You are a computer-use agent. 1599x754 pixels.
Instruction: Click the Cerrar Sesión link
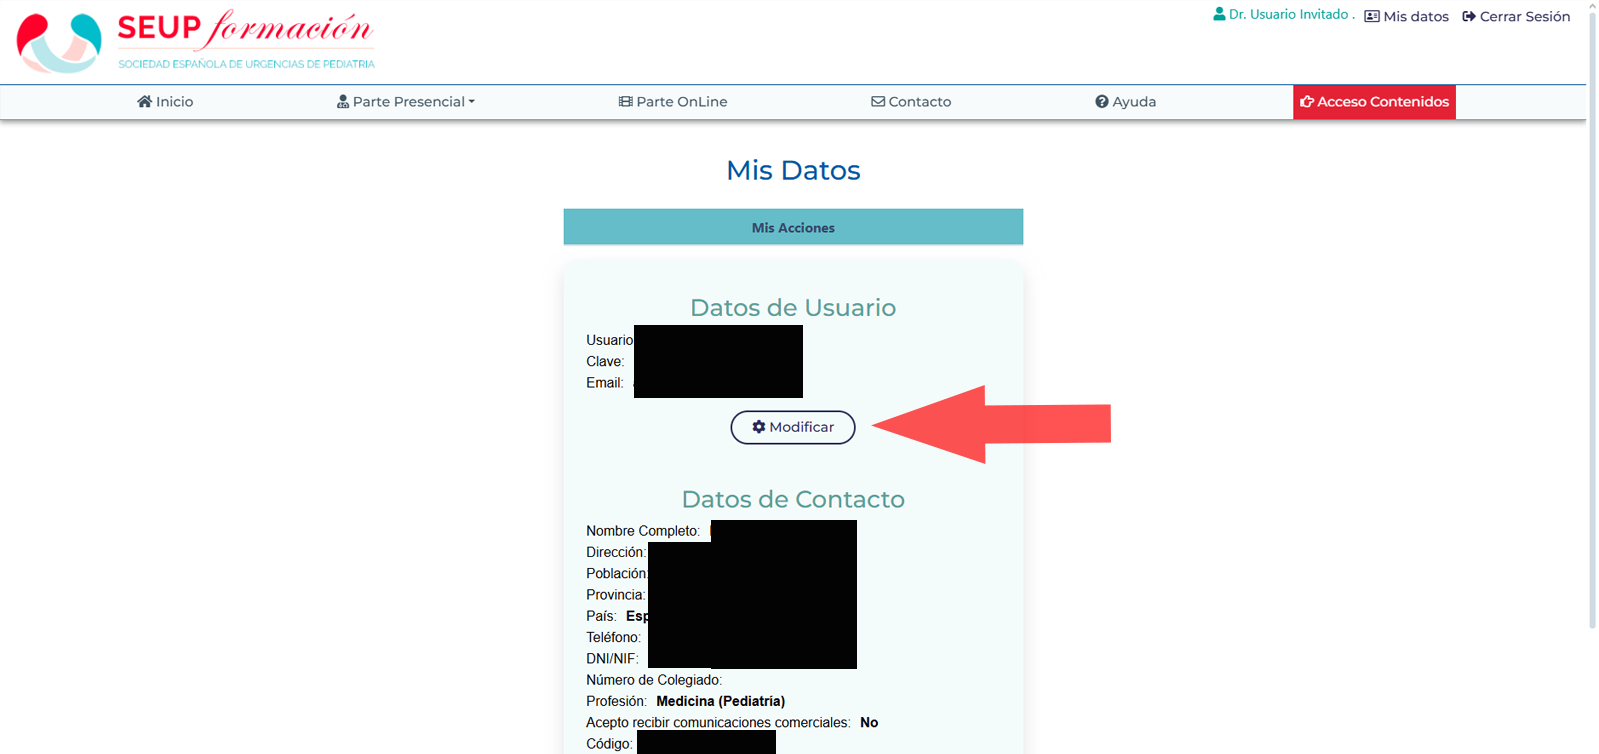[1525, 17]
